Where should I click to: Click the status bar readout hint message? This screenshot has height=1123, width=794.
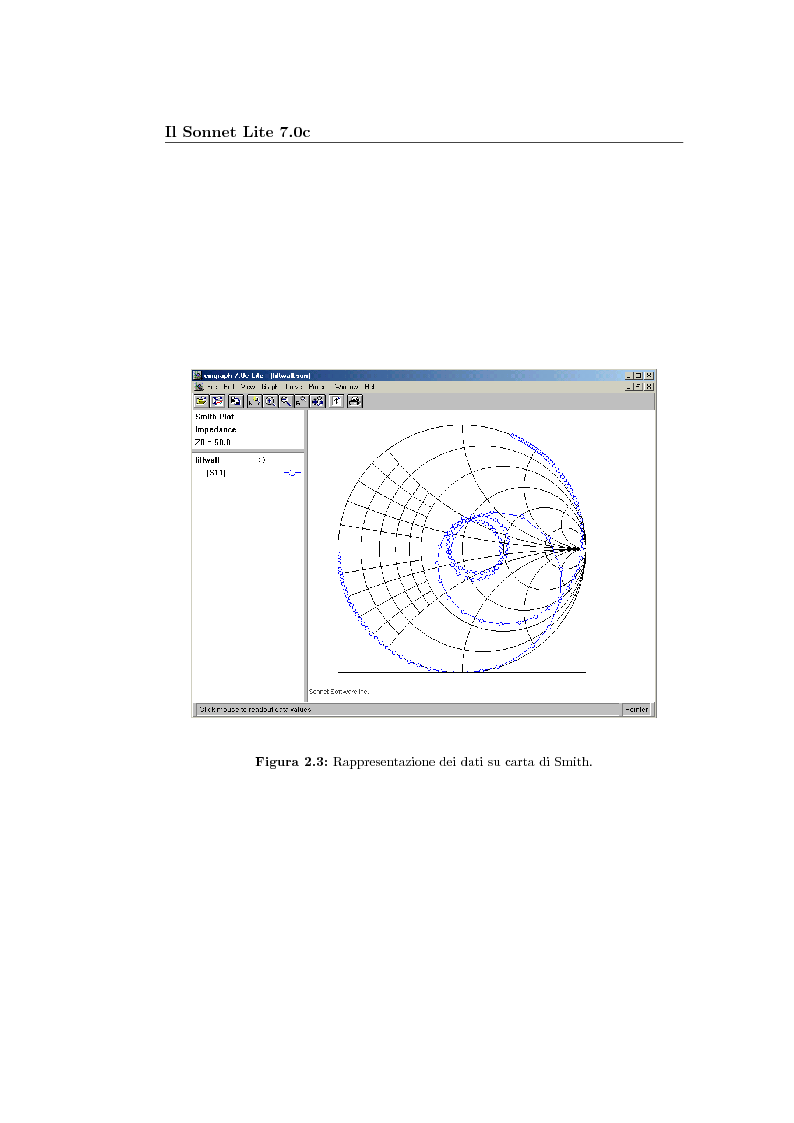(255, 709)
